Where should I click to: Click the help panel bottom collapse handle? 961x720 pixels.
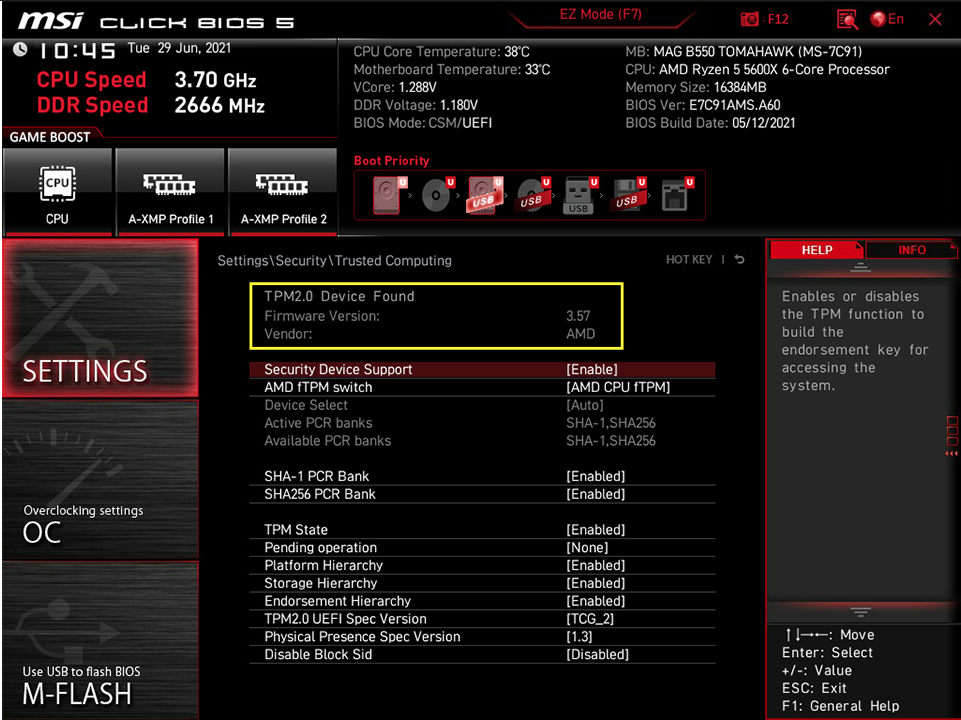(860, 612)
